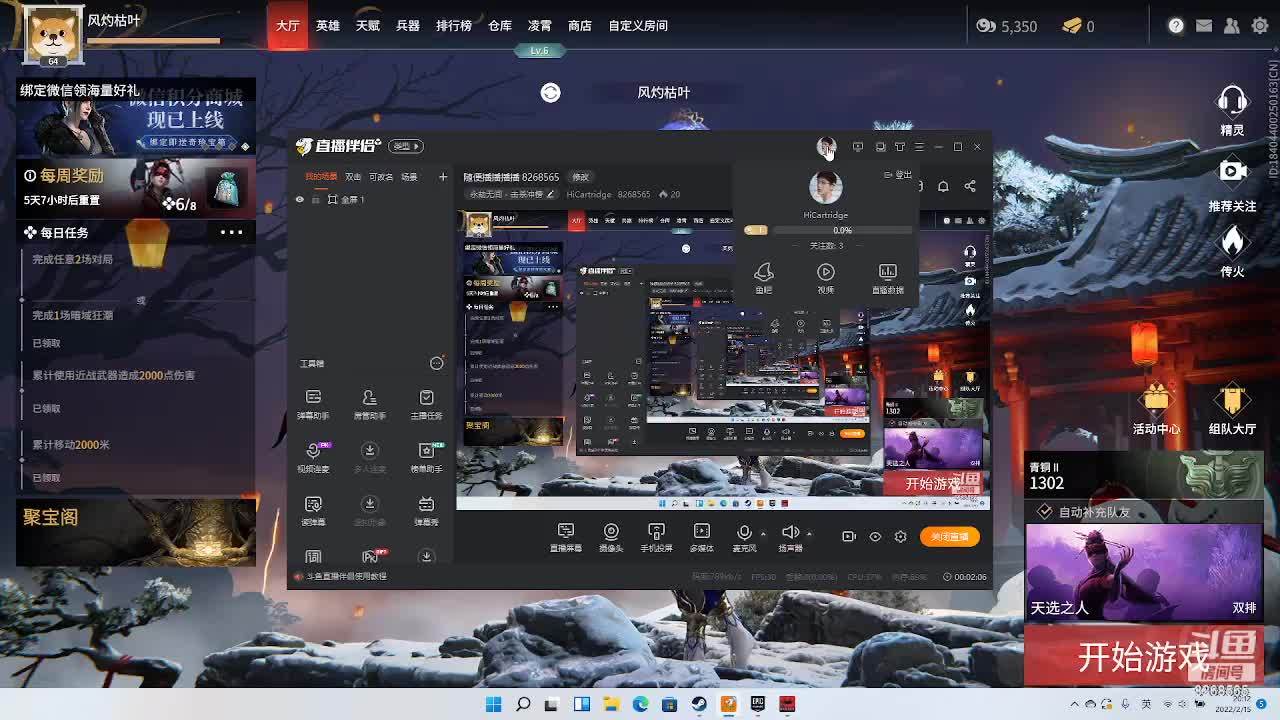The image size is (1280, 720).
Task: Open 视频连麦 tool in toolbox
Action: click(x=313, y=457)
